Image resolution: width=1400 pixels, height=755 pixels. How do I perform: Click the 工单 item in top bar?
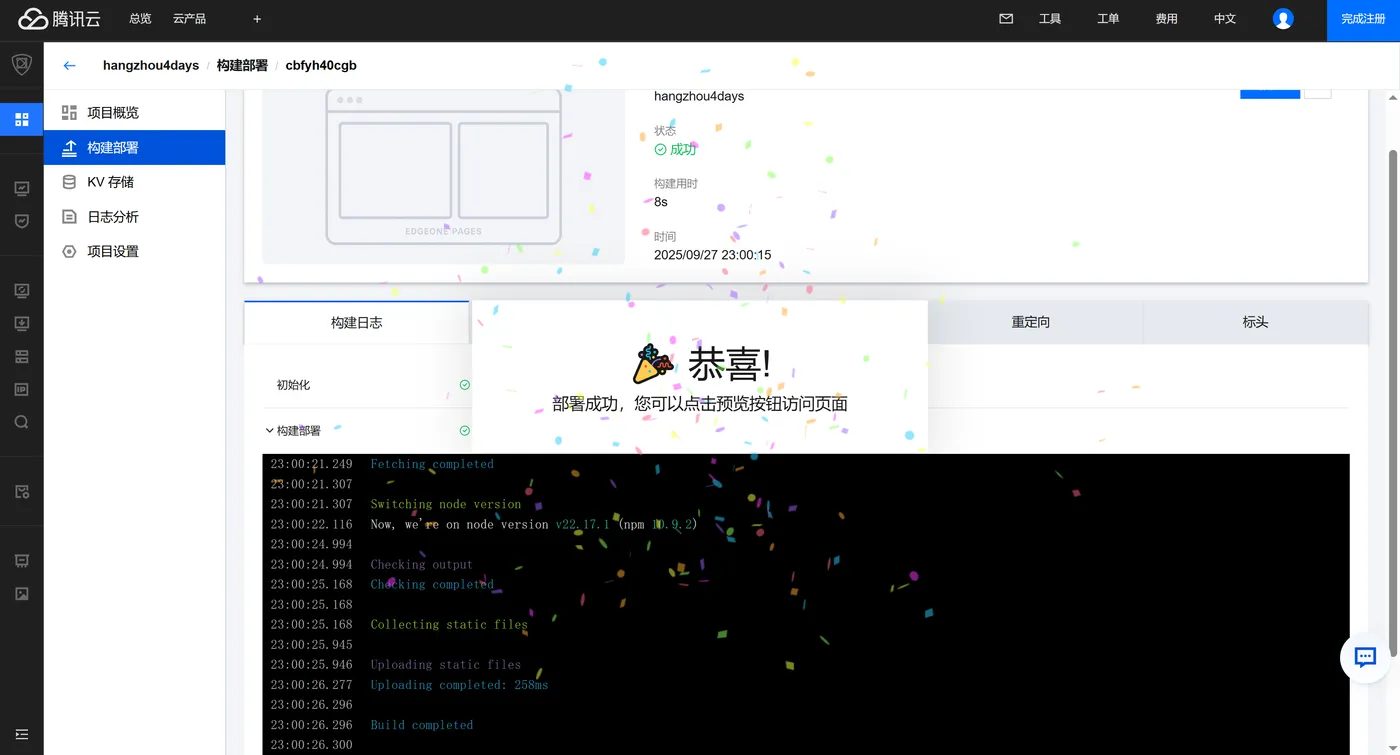(x=1108, y=18)
